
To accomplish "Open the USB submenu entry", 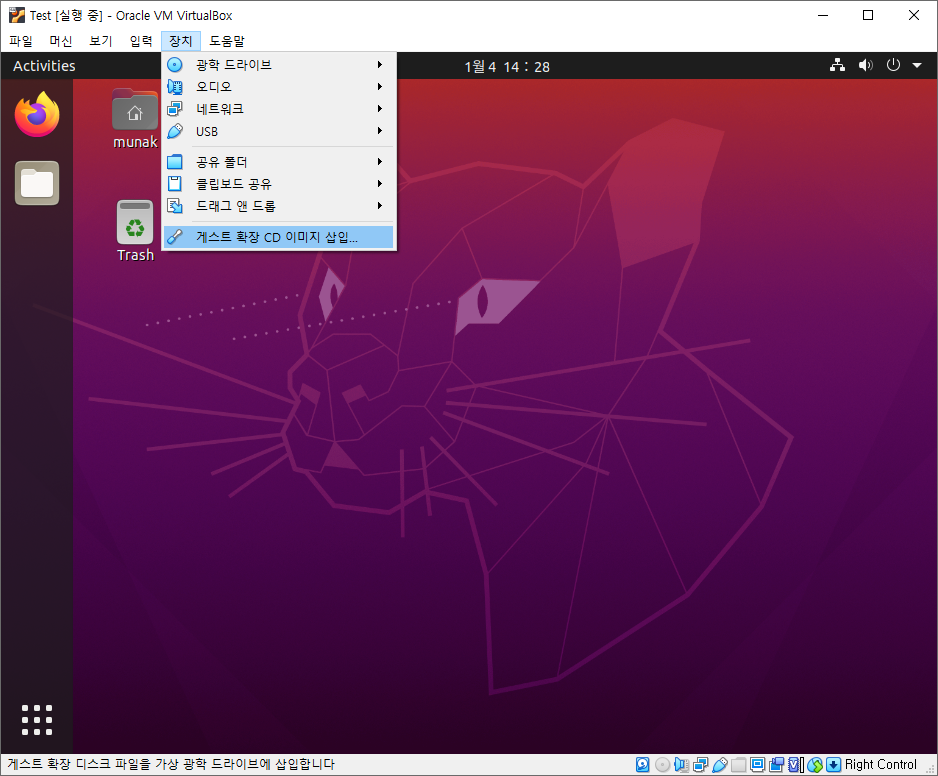I will click(278, 131).
